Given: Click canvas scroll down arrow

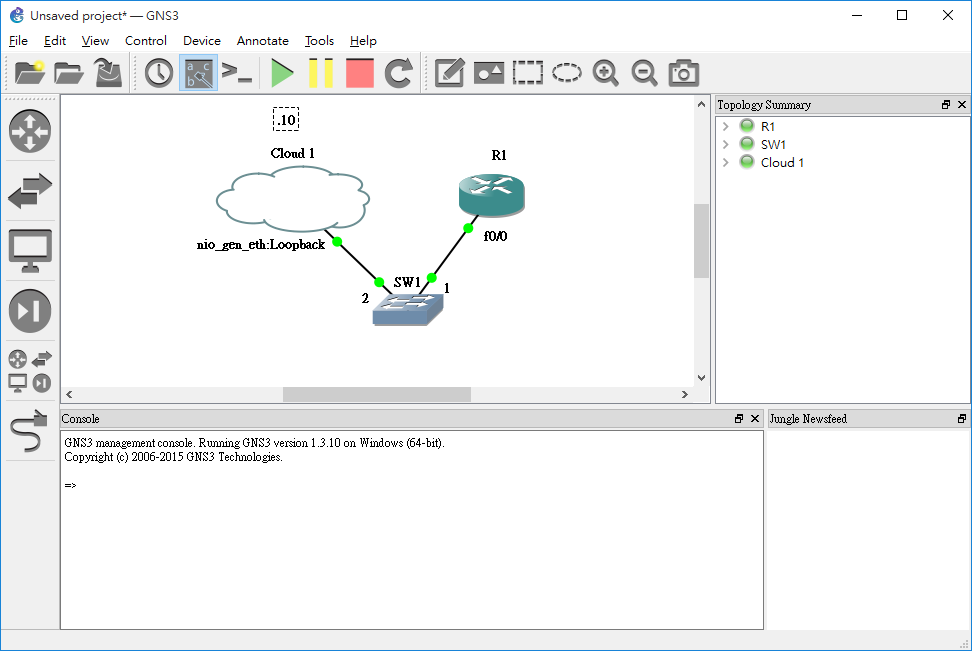Looking at the screenshot, I should click(x=701, y=378).
